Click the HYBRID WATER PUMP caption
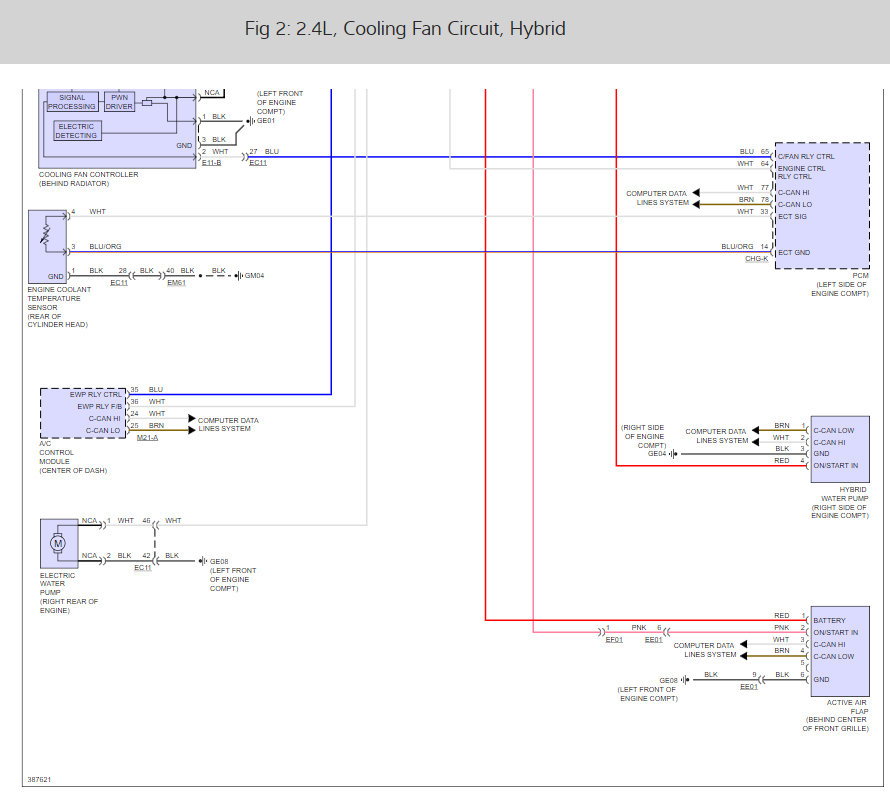890x802 pixels. (x=839, y=502)
